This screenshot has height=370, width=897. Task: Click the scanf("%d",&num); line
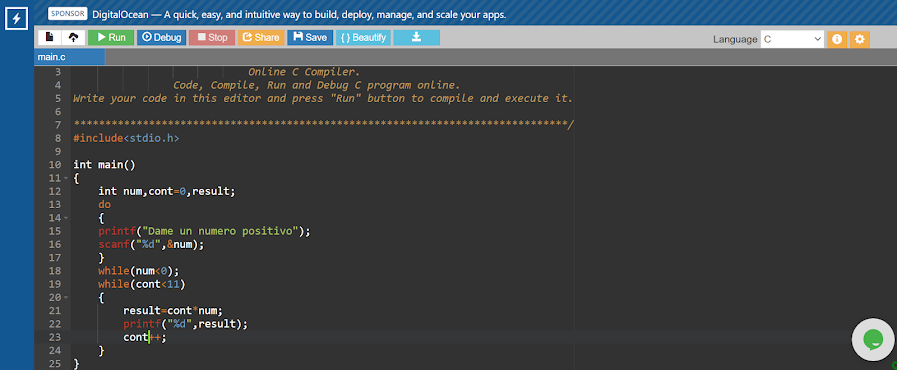(151, 244)
